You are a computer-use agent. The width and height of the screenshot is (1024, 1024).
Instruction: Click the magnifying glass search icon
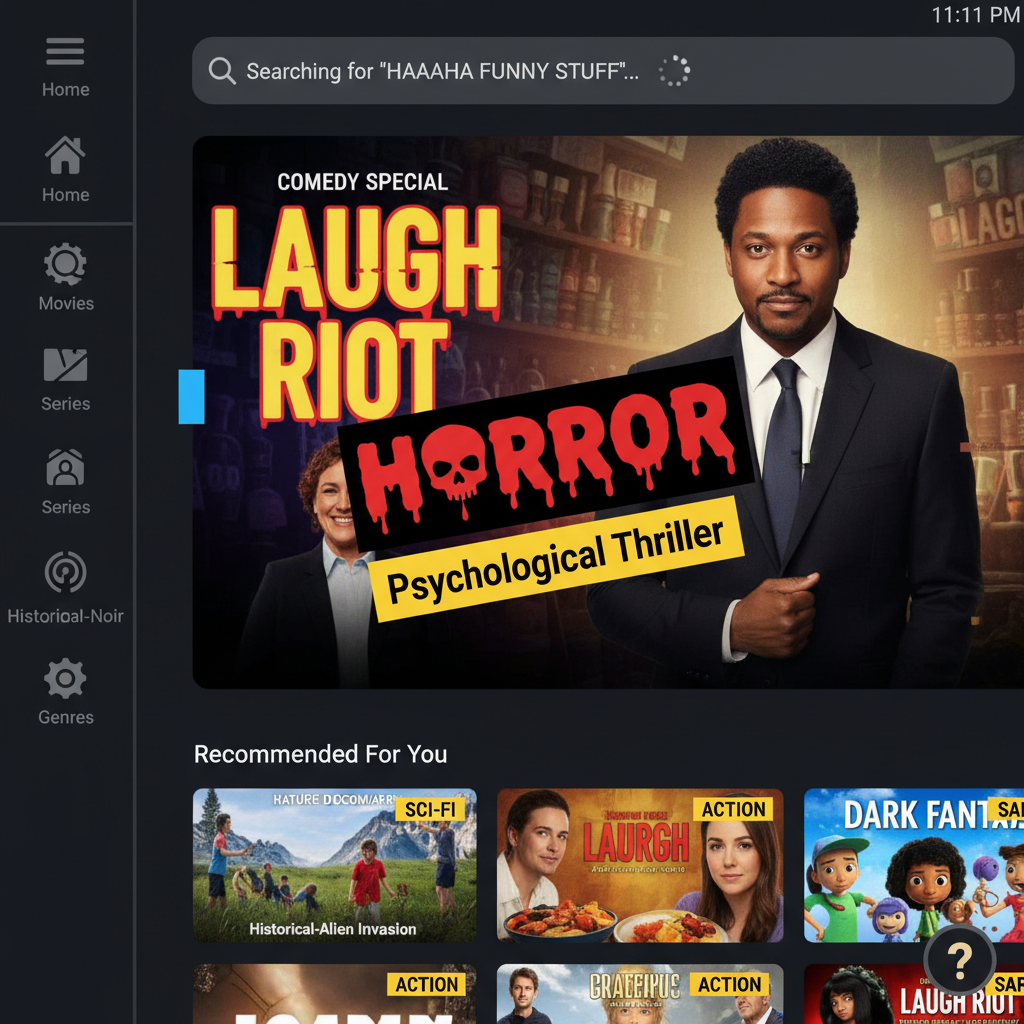[222, 71]
